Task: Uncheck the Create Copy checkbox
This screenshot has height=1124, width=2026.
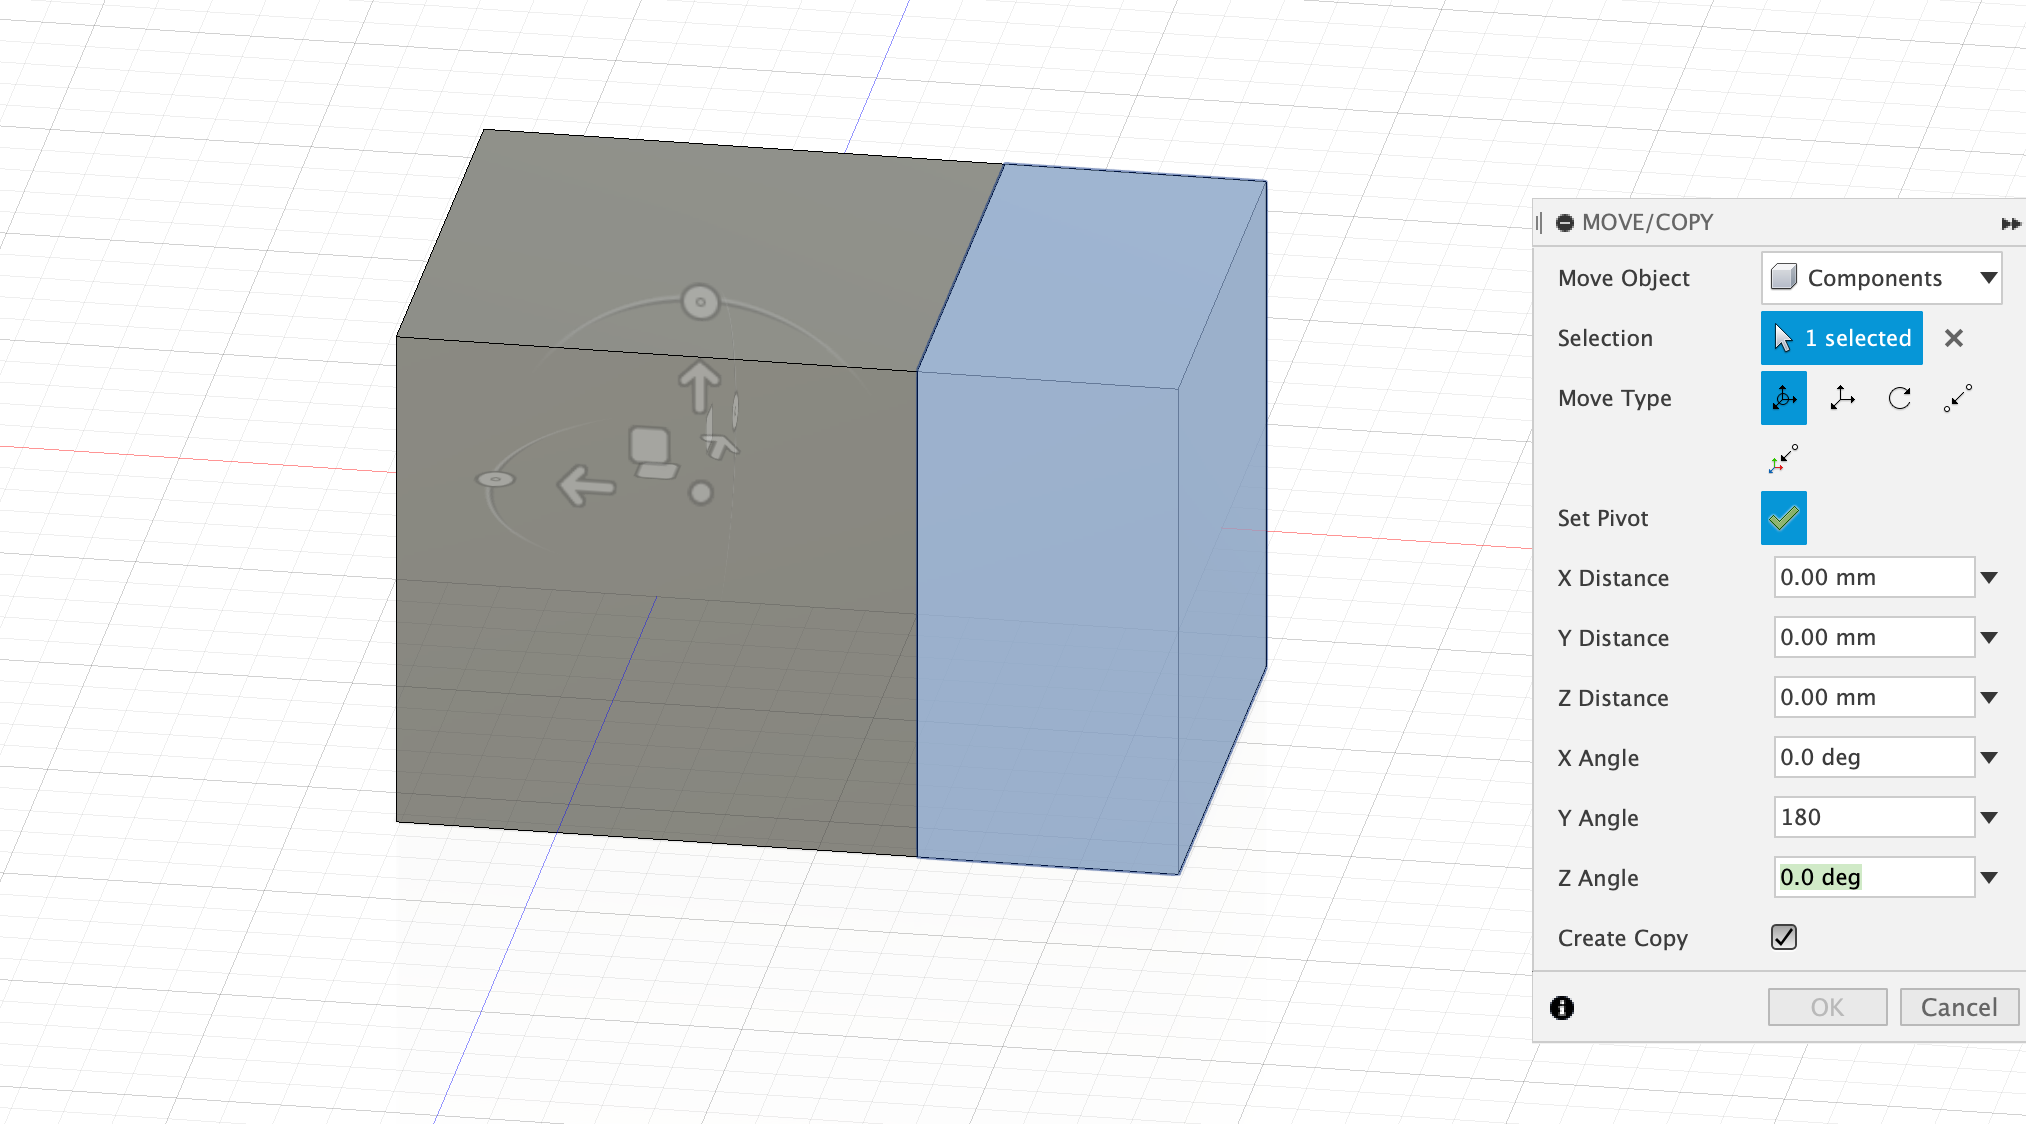Action: 1783,937
